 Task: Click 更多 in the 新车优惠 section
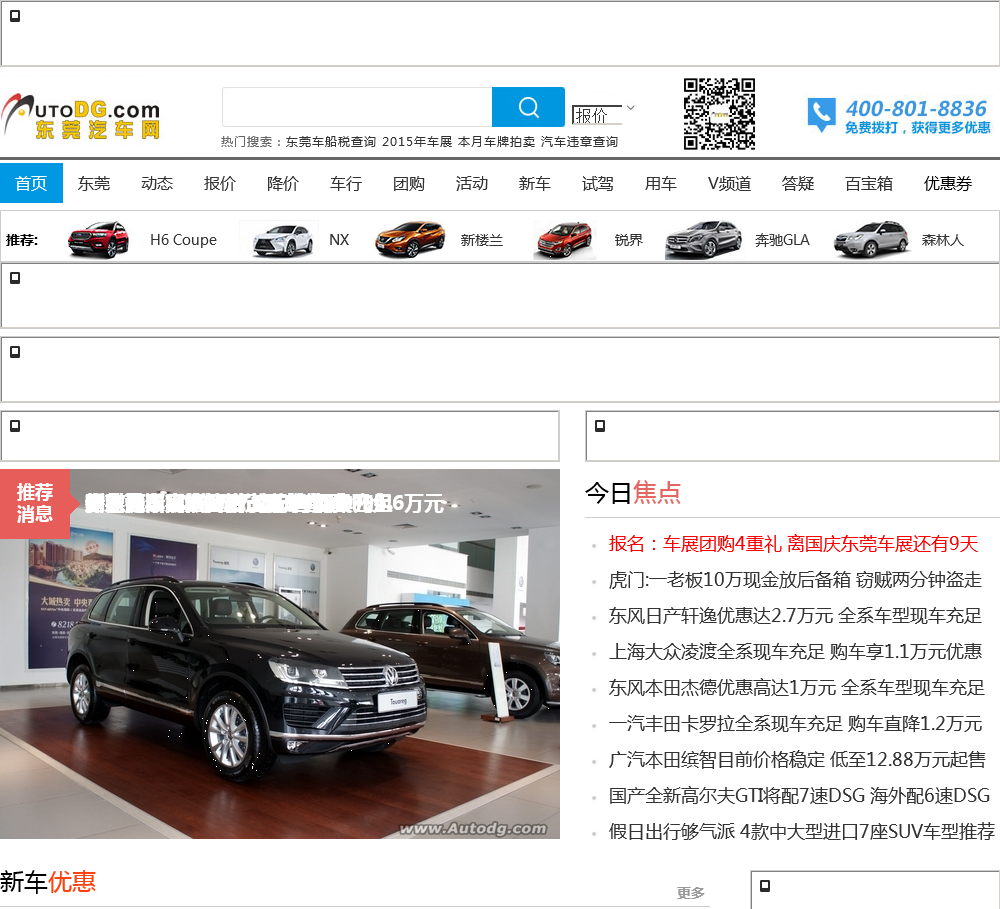(691, 892)
